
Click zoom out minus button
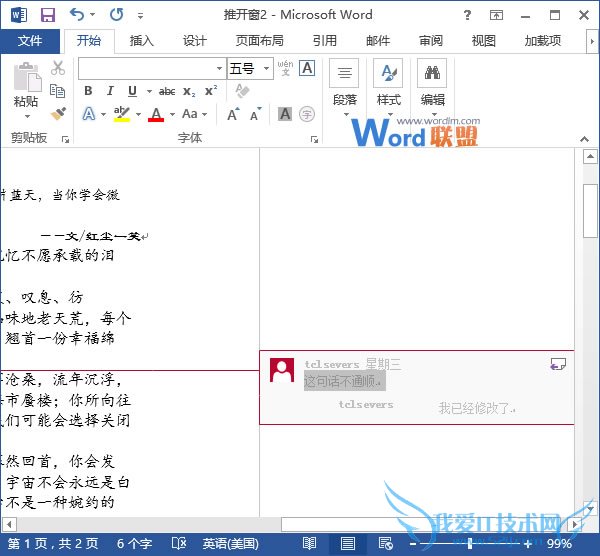[413, 543]
